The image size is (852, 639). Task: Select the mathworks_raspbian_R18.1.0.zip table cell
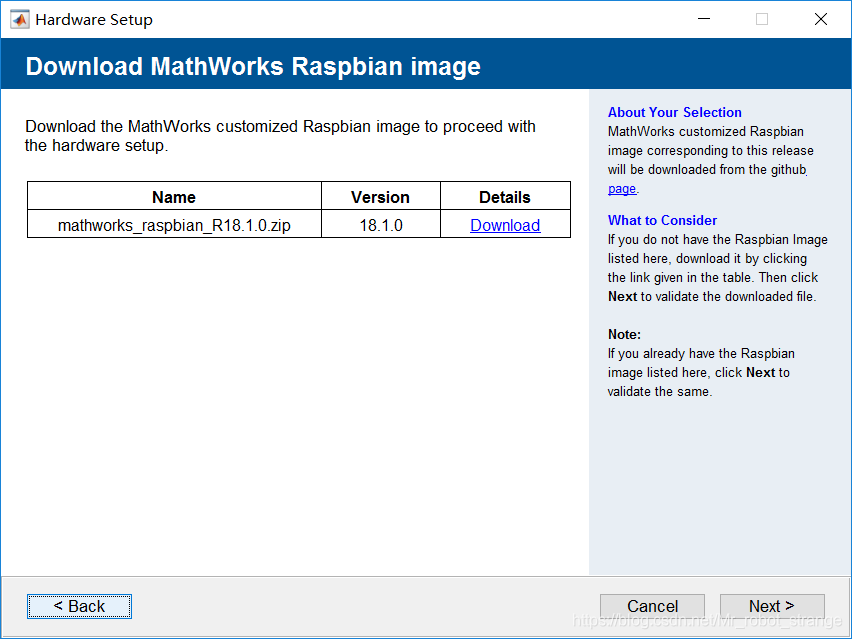click(174, 225)
